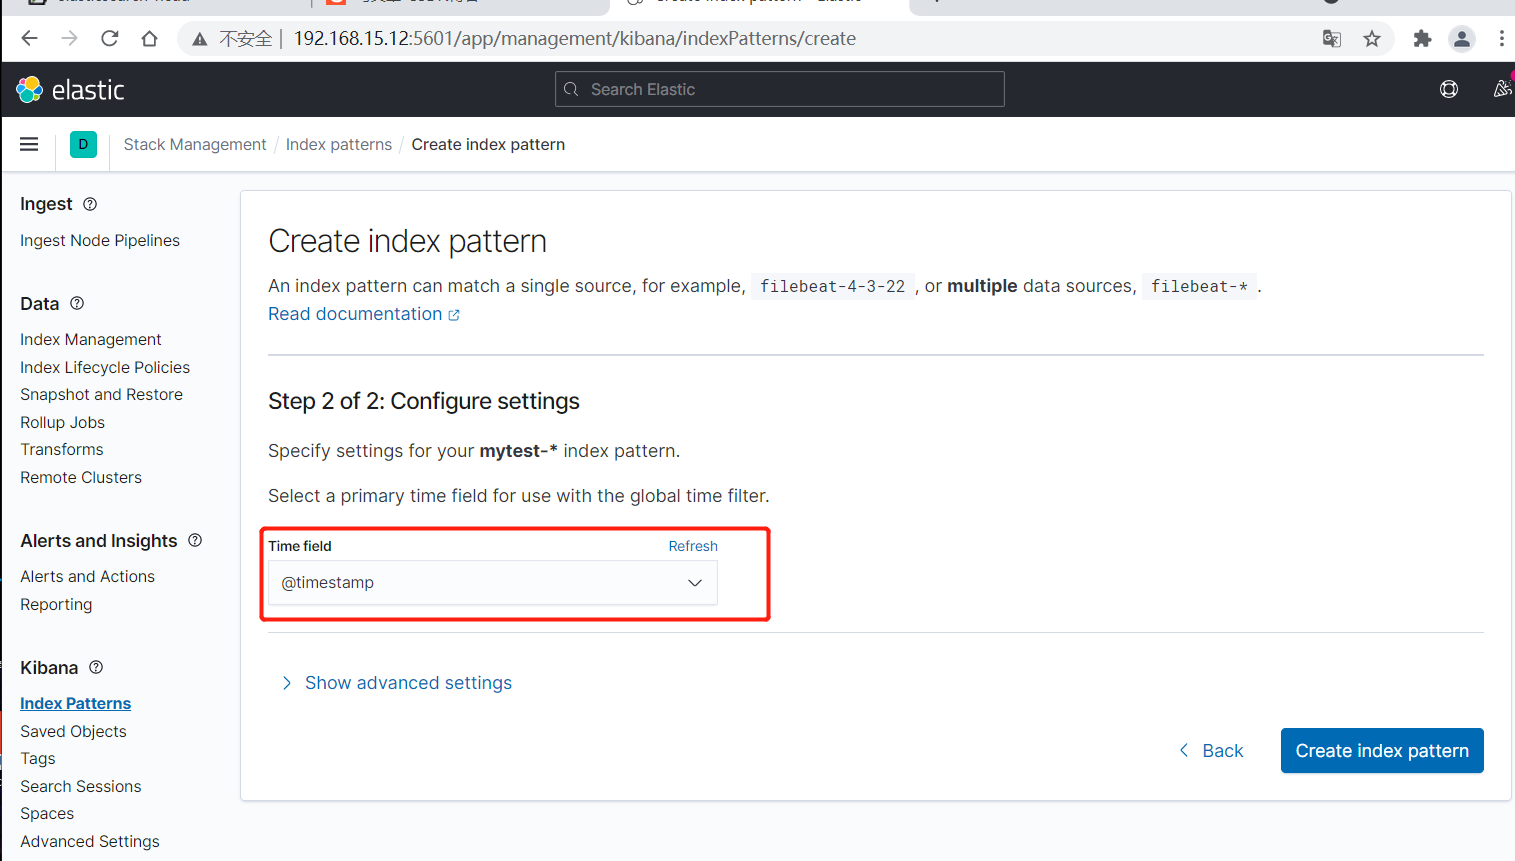This screenshot has width=1515, height=861.
Task: Open Search Sessions page
Action: [x=81, y=787]
